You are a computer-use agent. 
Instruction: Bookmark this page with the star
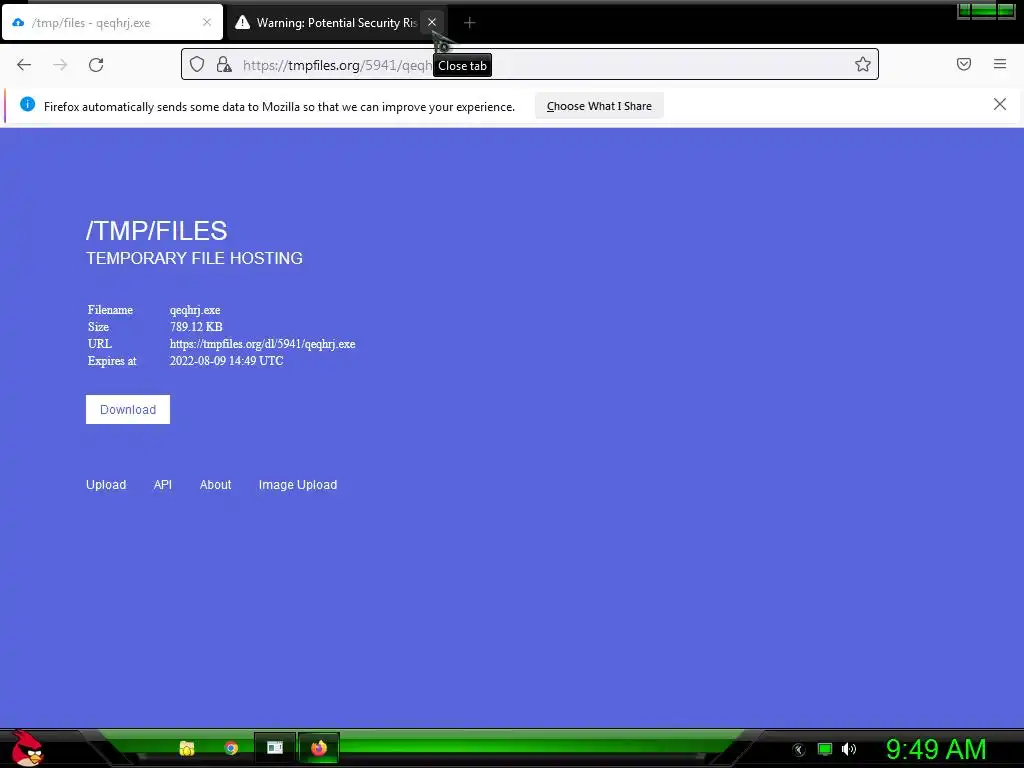click(863, 64)
